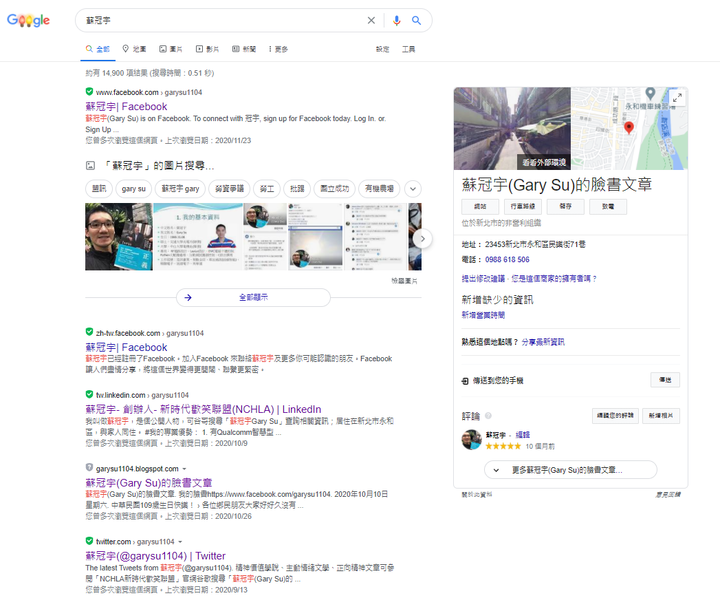
Task: Select the 勞資爭議 filter chip
Action: [x=229, y=189]
